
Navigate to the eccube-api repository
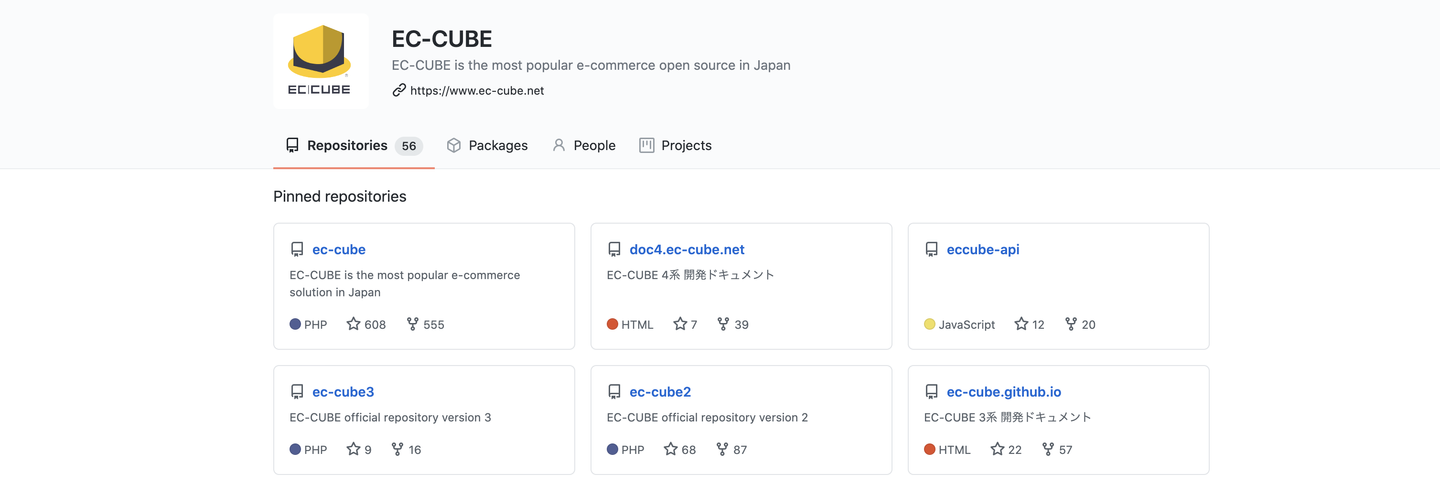pos(983,249)
